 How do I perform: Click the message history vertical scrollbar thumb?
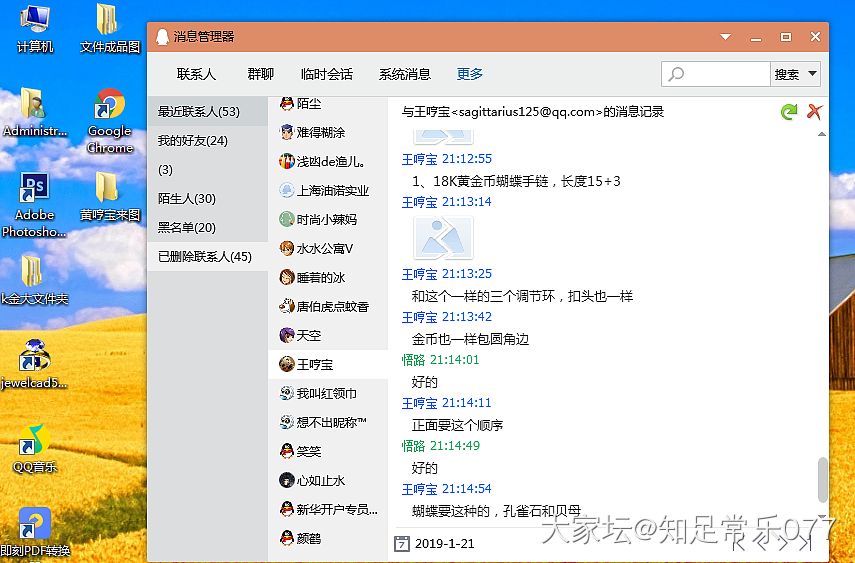click(823, 478)
